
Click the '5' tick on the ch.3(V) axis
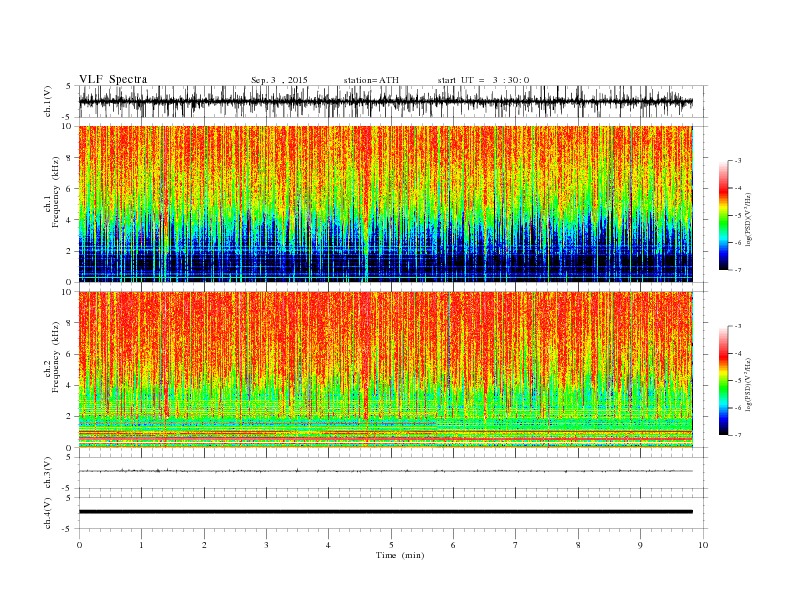point(69,457)
